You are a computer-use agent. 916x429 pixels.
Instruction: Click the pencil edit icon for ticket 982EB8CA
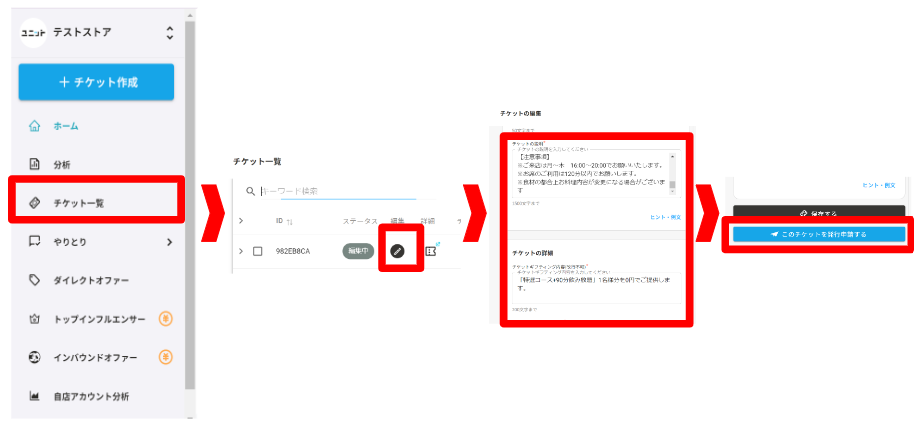(x=397, y=250)
